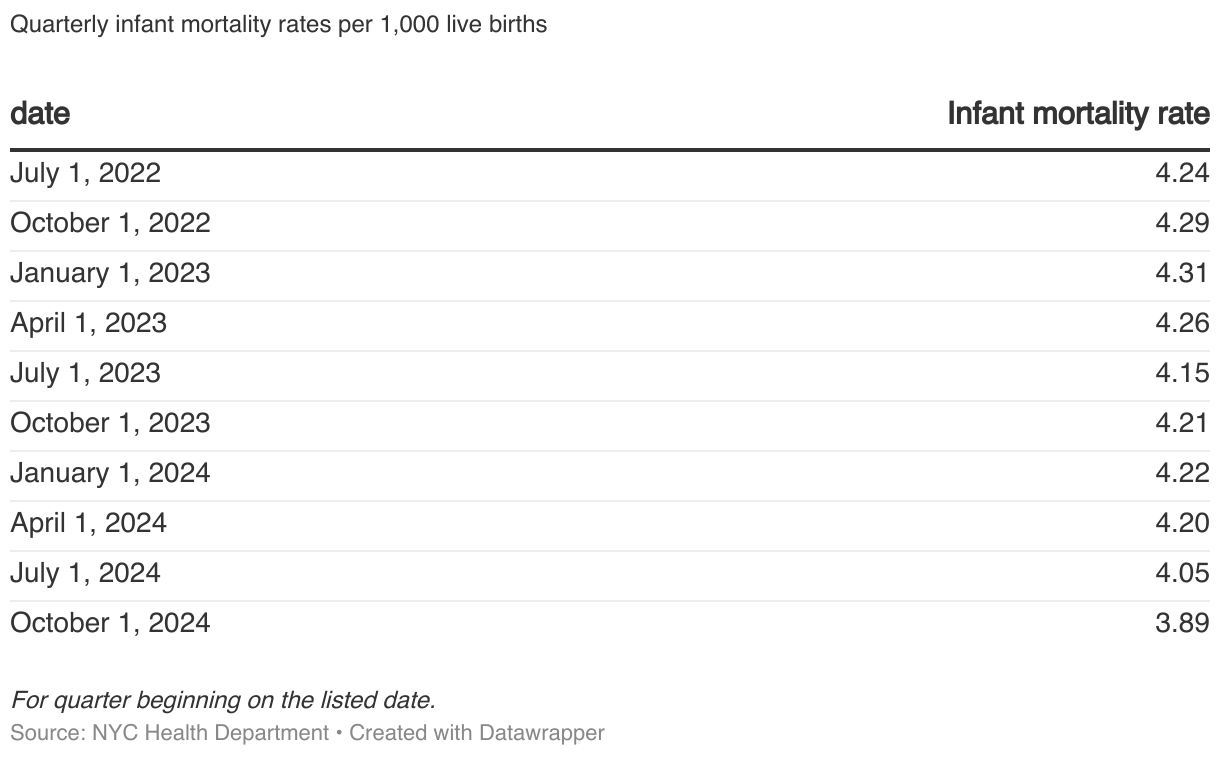Image resolution: width=1220 pixels, height=758 pixels.
Task: Click the October 1, 2023 date cell
Action: tap(110, 423)
